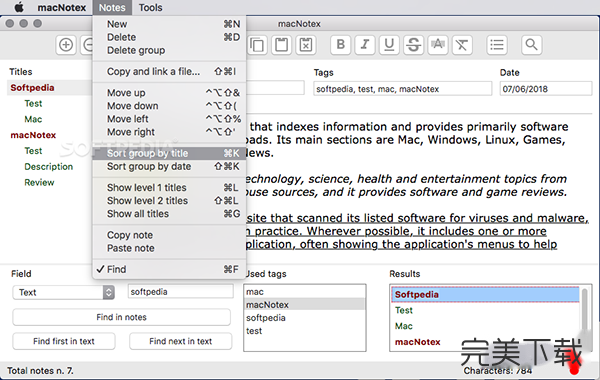Click the Tags input field
Viewport: 600px width, 380px height.
pyautogui.click(x=403, y=89)
